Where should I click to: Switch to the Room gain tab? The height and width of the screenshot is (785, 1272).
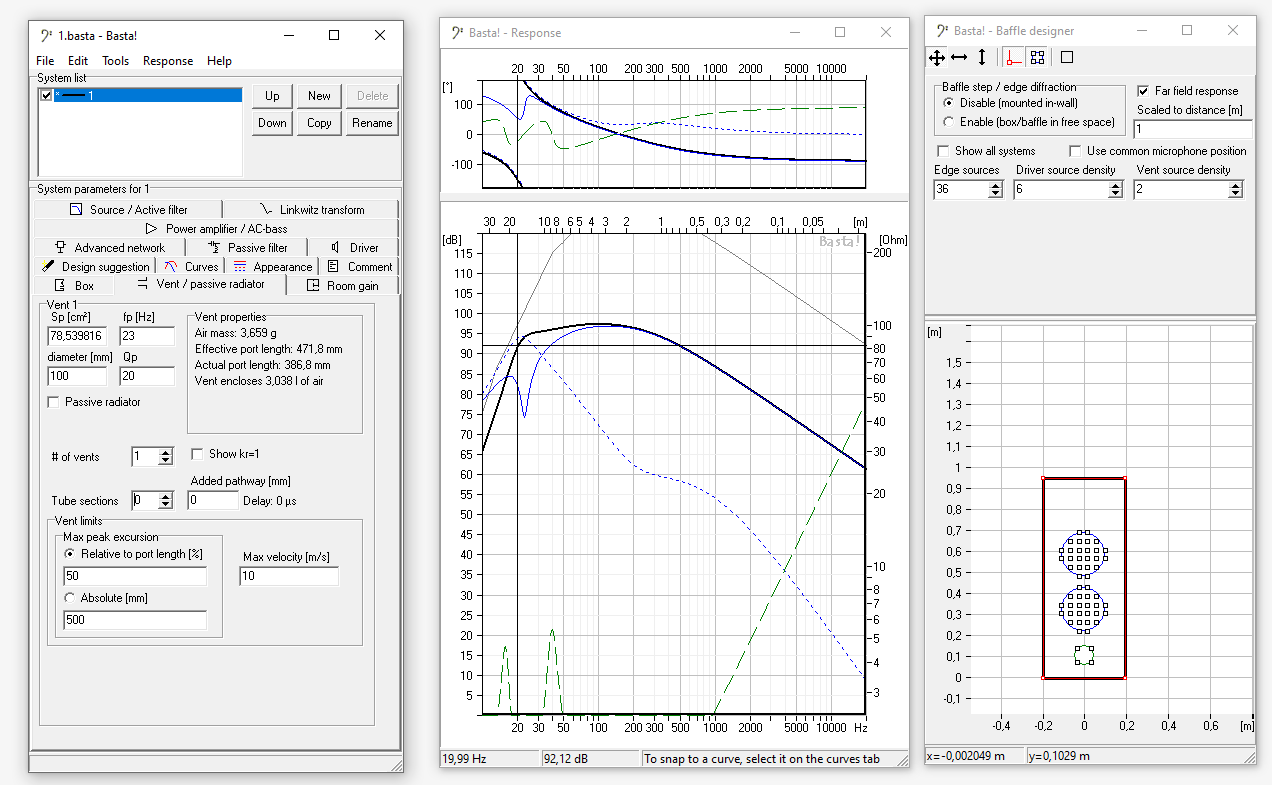[343, 285]
